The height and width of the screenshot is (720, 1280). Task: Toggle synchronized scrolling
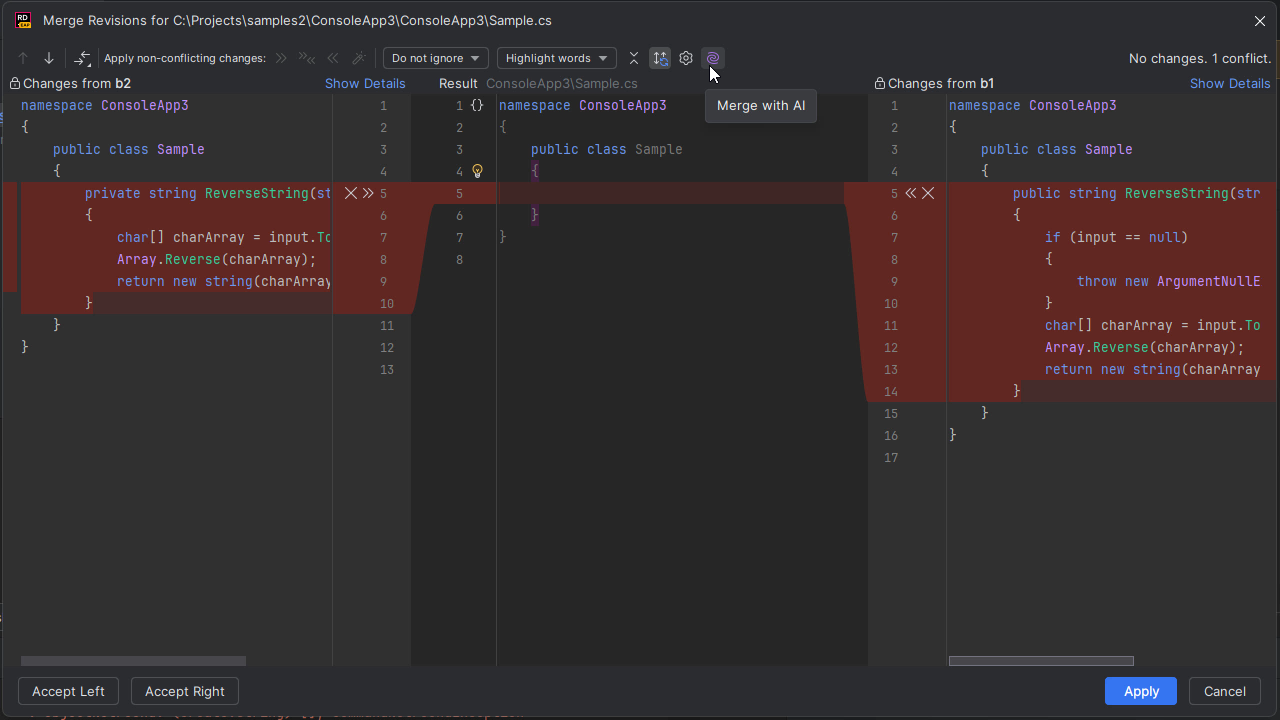click(660, 58)
